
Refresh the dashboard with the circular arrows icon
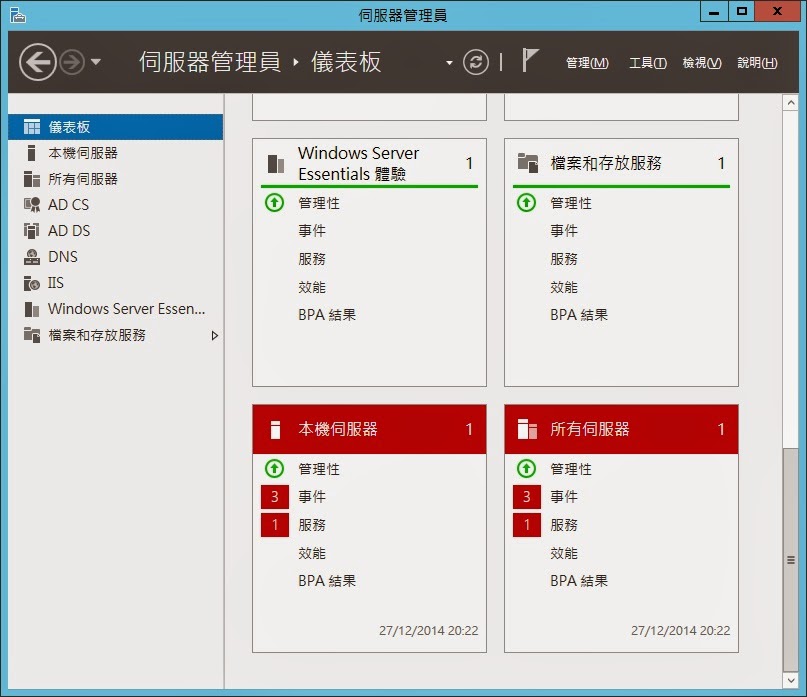point(476,62)
